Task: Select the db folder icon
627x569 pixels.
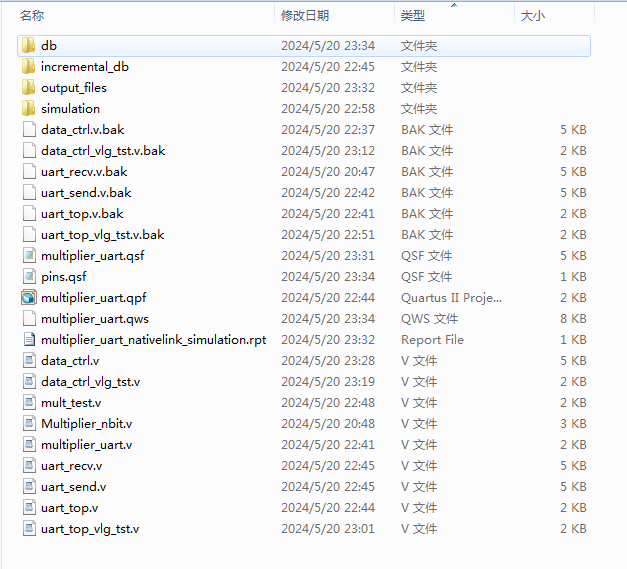Action: 28,46
